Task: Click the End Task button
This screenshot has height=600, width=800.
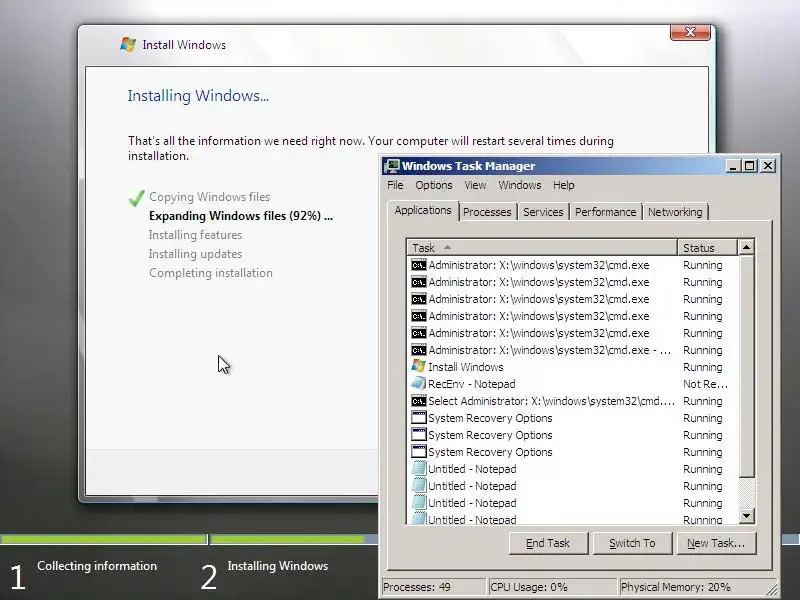Action: coord(548,543)
